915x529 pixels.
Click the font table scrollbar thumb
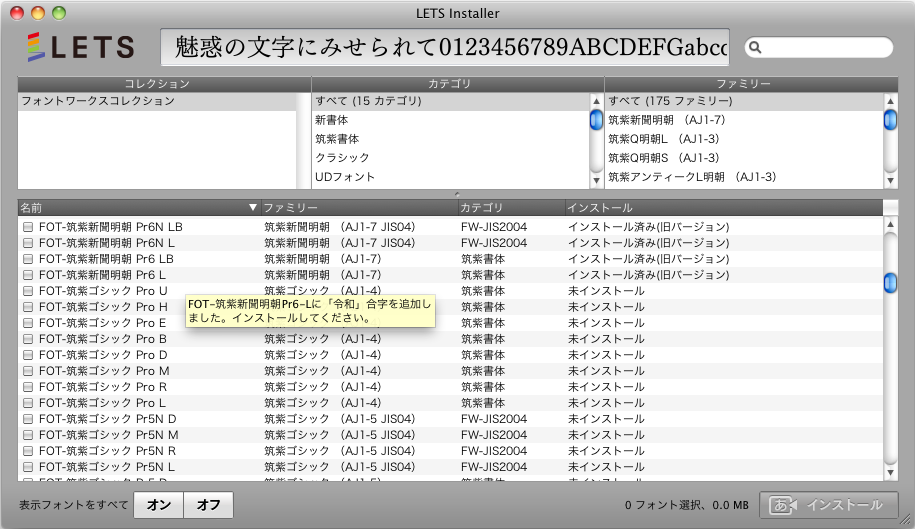(890, 283)
